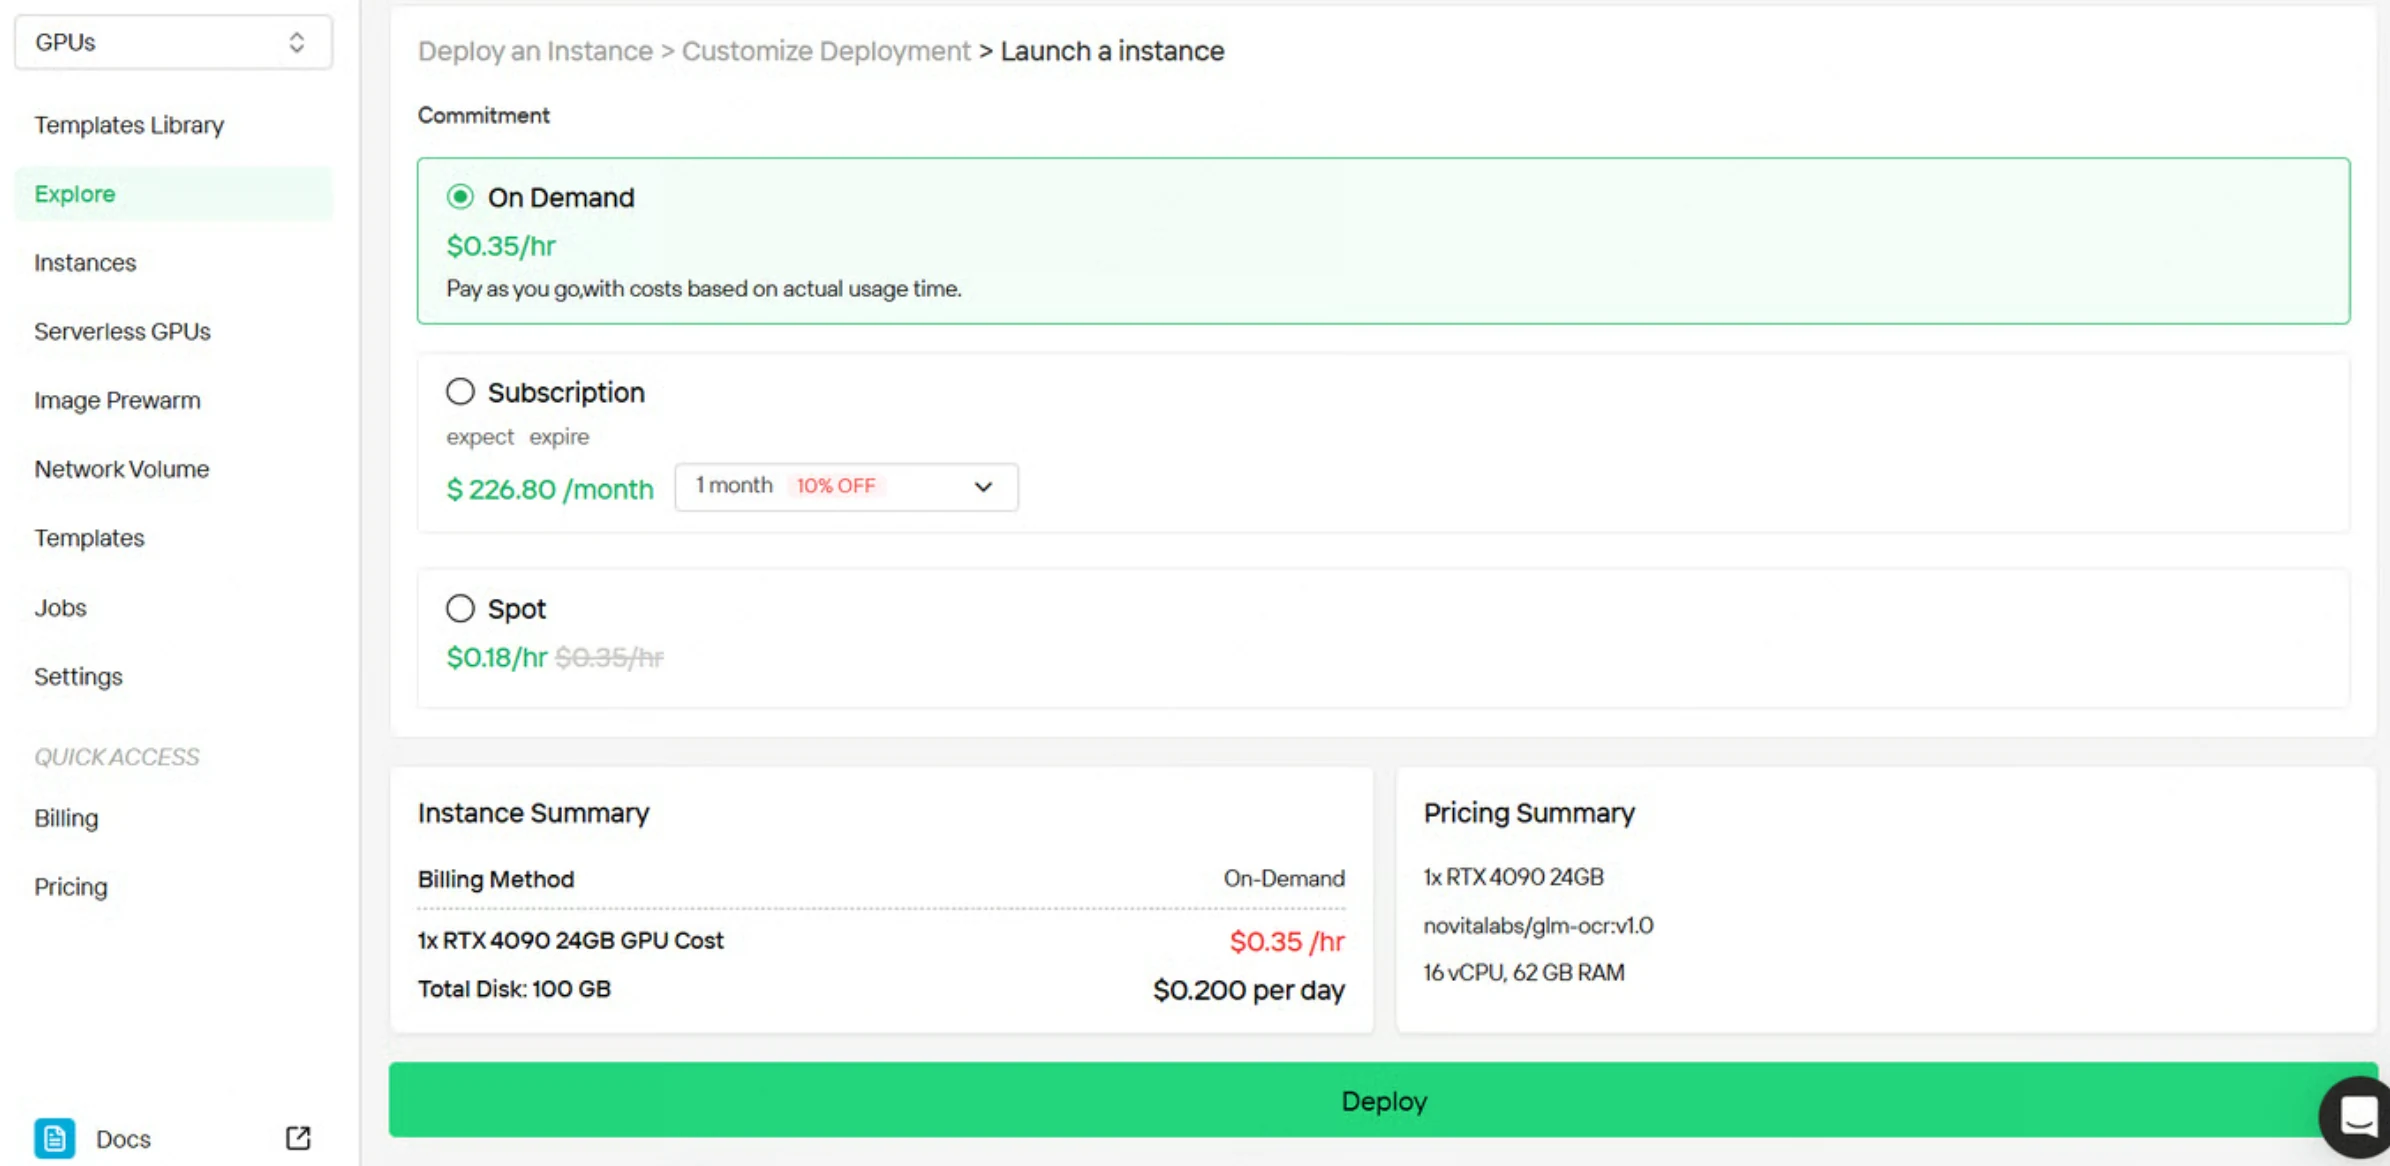Click 1x RTX 4090 24GB pricing entry
Image resolution: width=2390 pixels, height=1166 pixels.
1514,877
